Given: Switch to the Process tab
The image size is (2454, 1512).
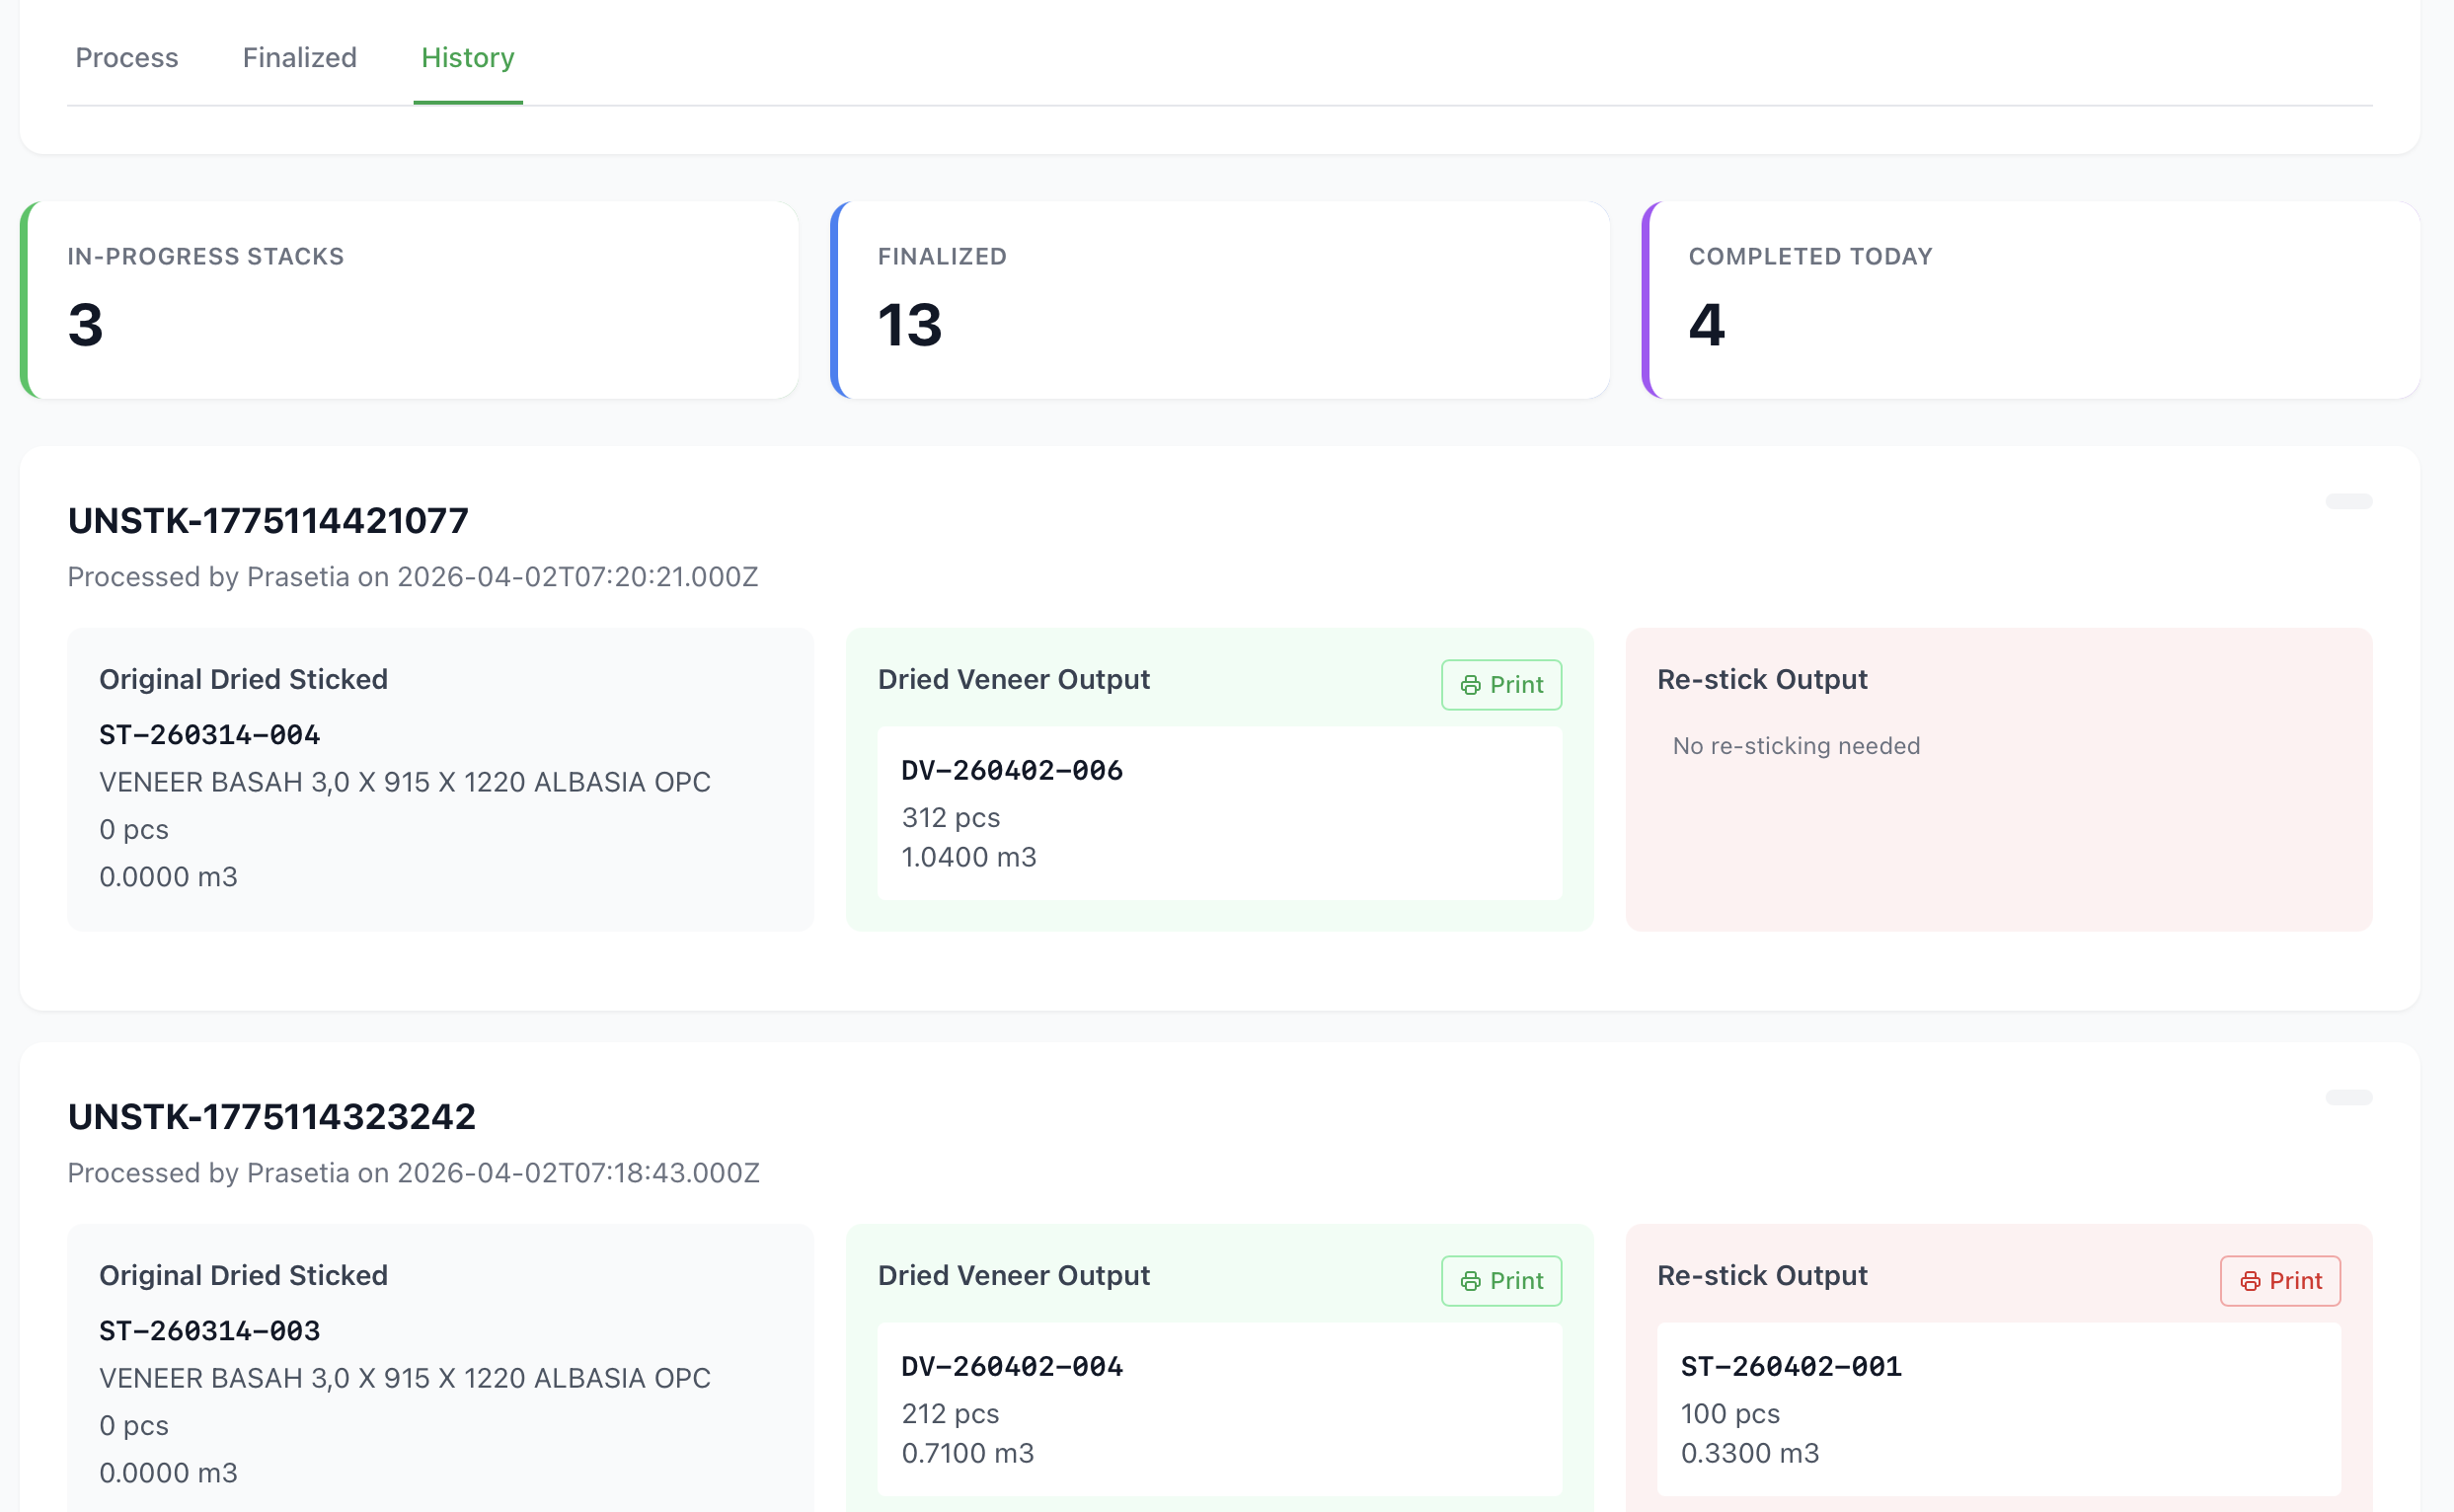Looking at the screenshot, I should (127, 58).
